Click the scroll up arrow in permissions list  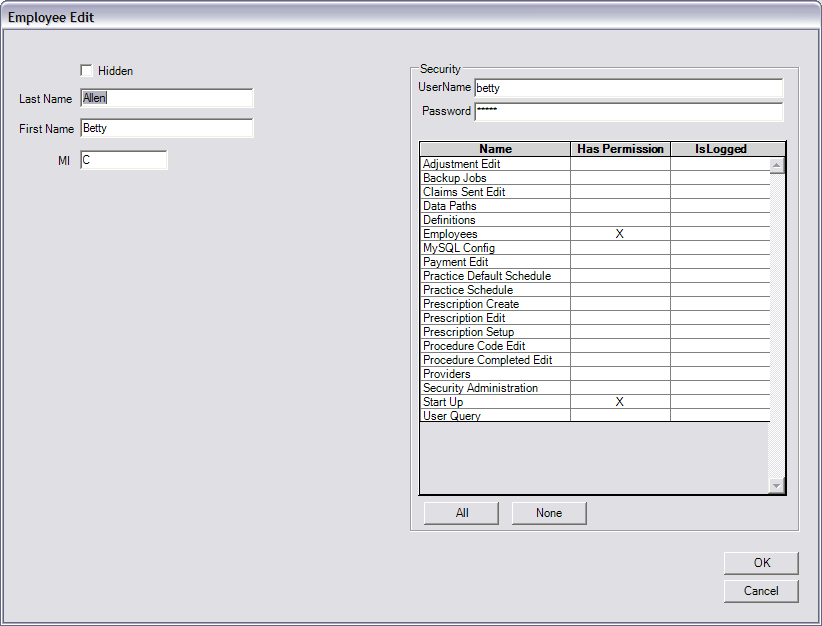click(x=776, y=166)
